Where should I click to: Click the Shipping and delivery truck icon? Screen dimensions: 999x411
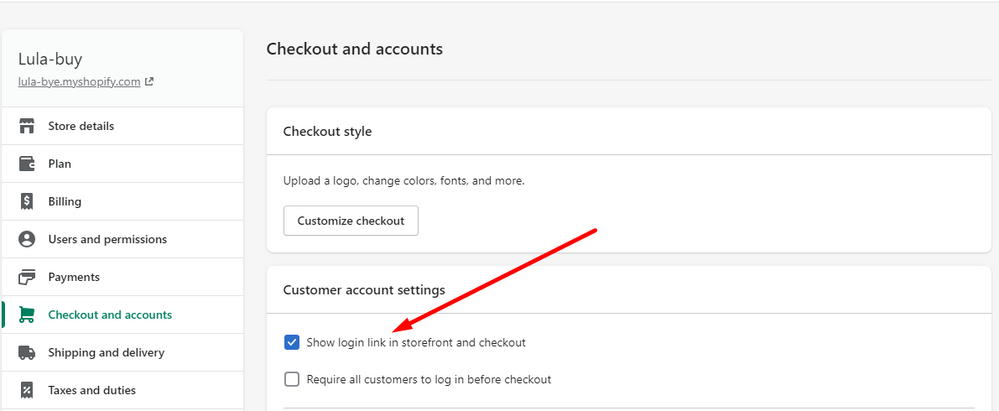pyautogui.click(x=28, y=352)
